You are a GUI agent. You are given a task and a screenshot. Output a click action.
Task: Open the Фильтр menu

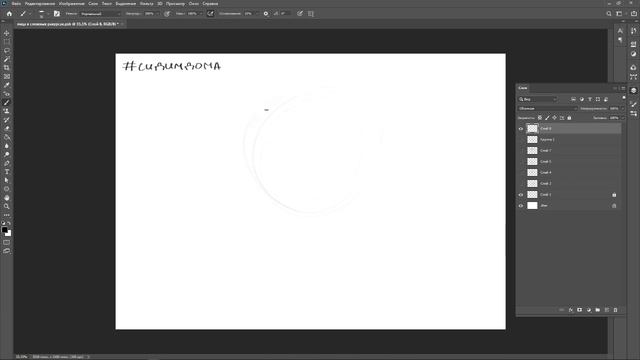pos(146,4)
